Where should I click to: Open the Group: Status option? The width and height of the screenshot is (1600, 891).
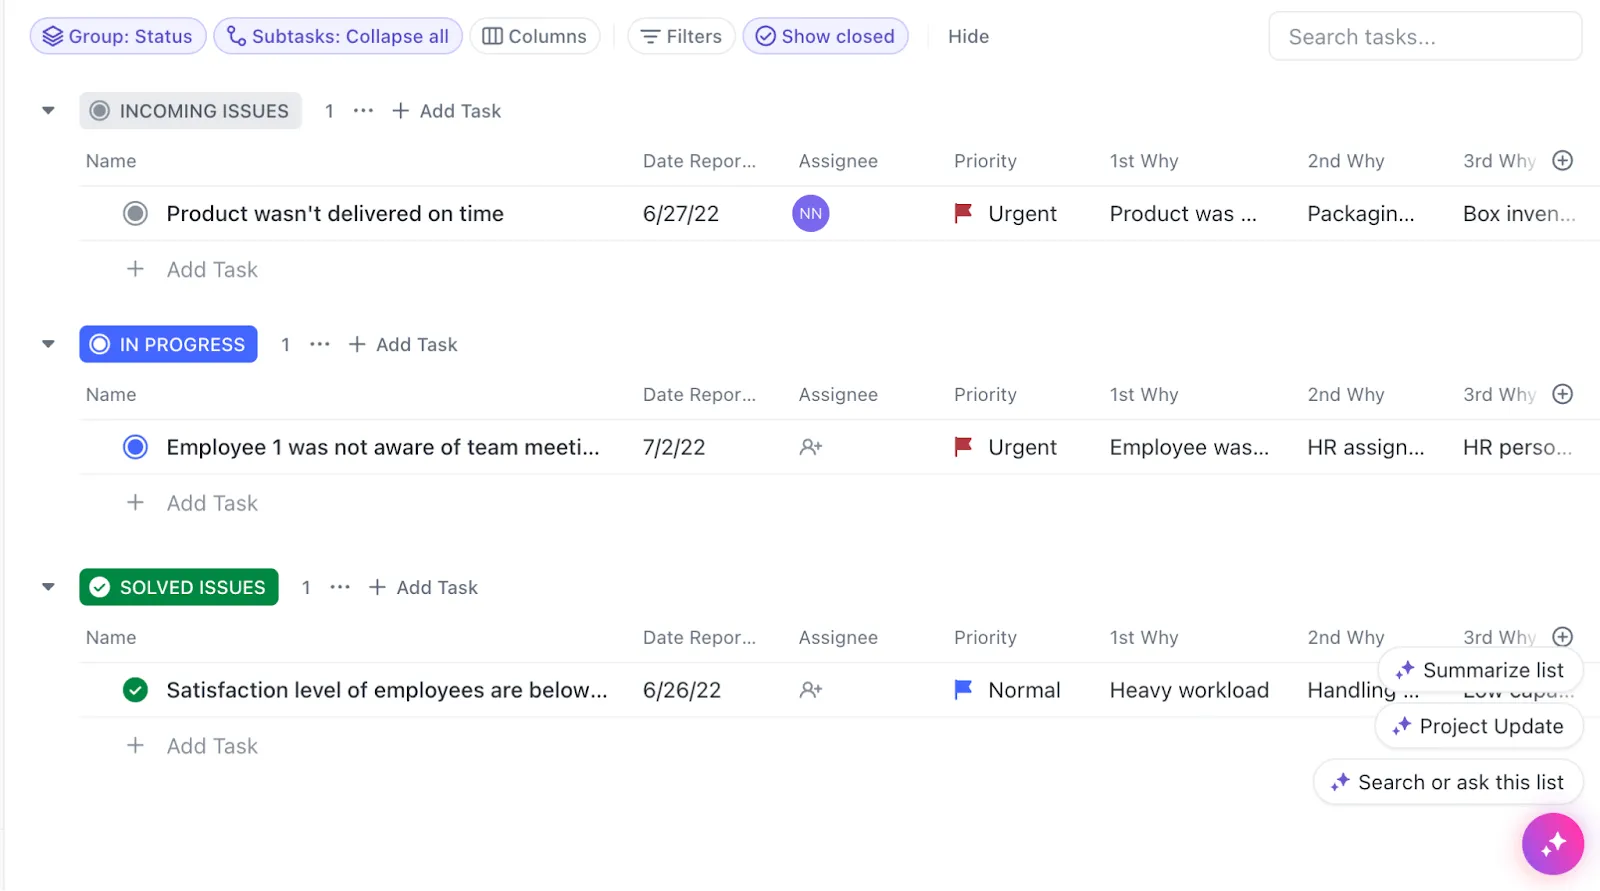[118, 36]
